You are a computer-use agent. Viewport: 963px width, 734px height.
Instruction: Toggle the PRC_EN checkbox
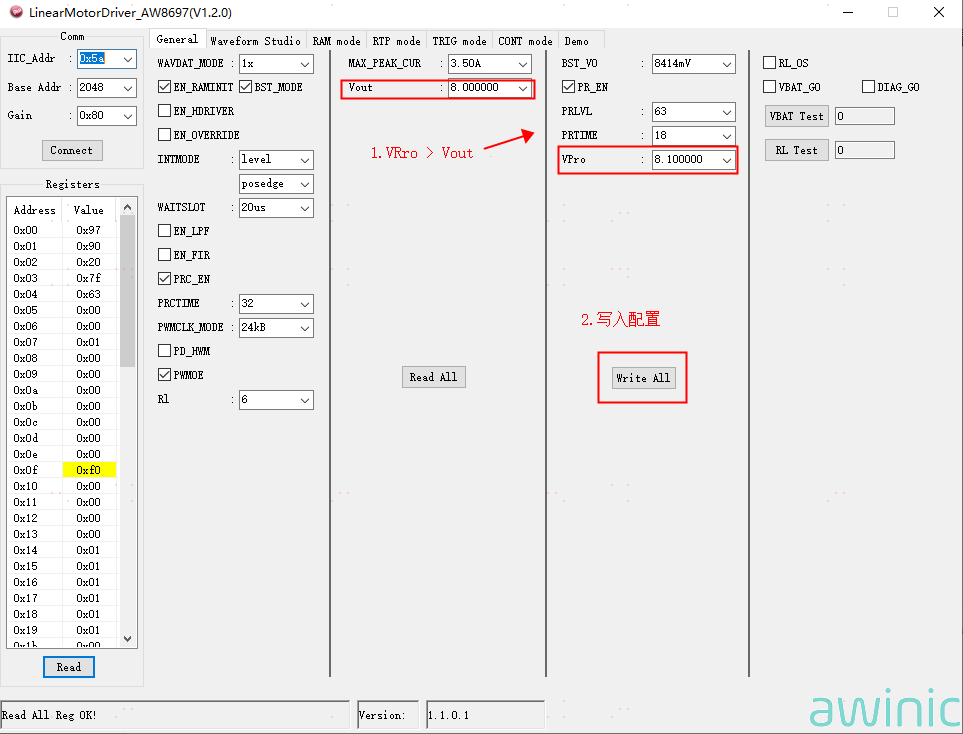164,278
